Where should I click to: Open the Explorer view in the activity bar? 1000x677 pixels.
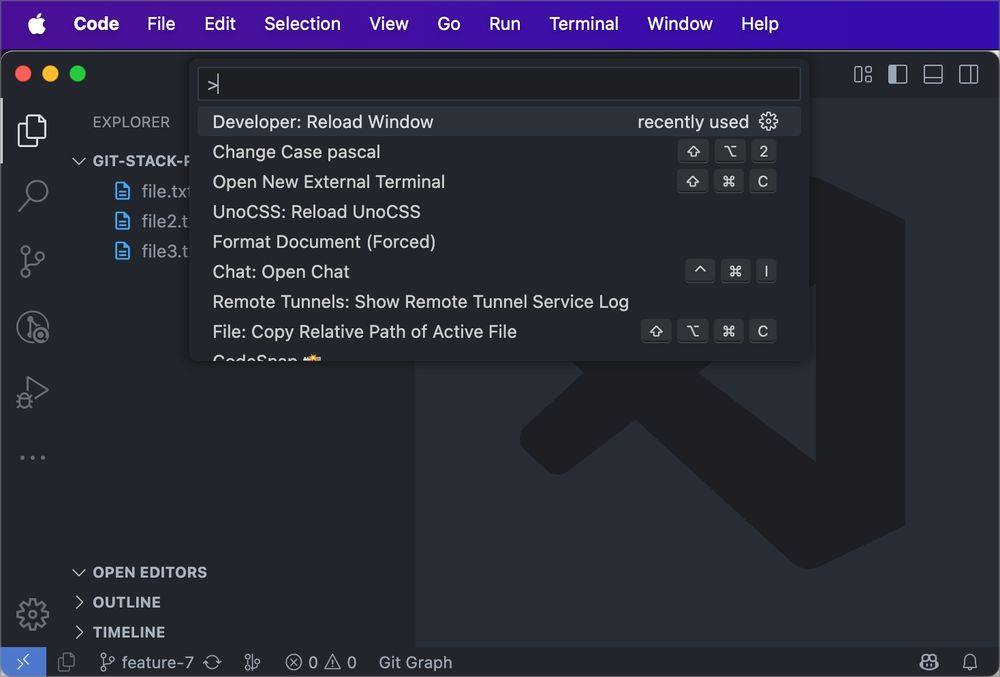[x=32, y=131]
